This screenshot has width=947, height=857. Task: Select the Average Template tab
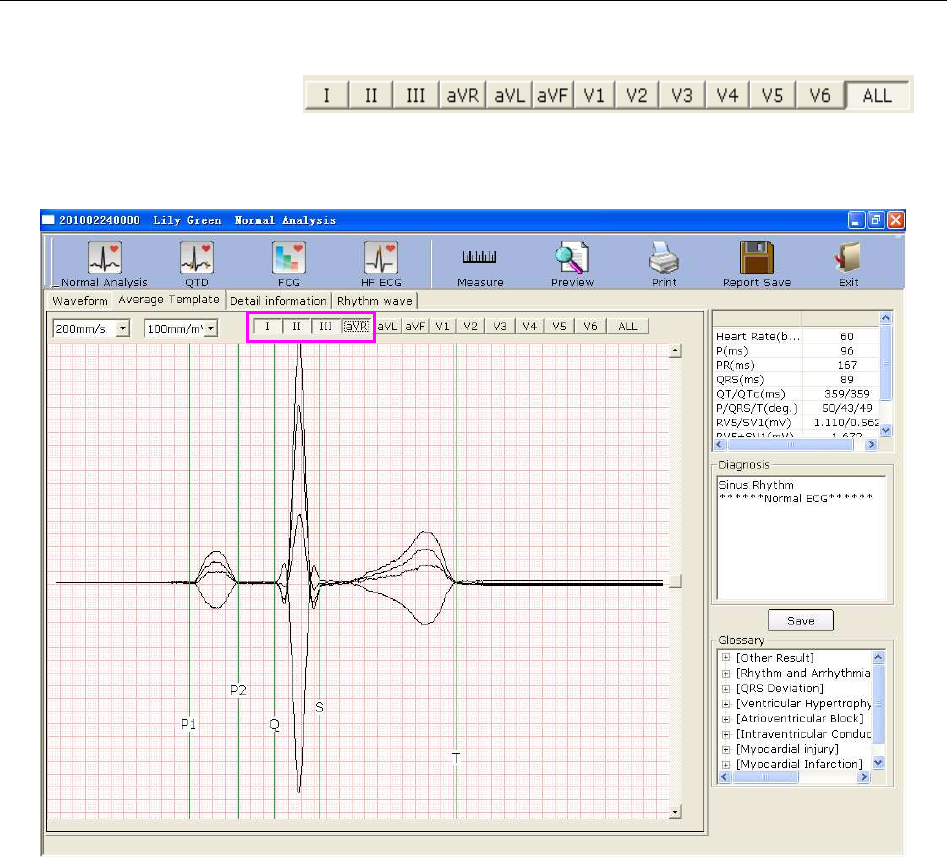(x=169, y=300)
